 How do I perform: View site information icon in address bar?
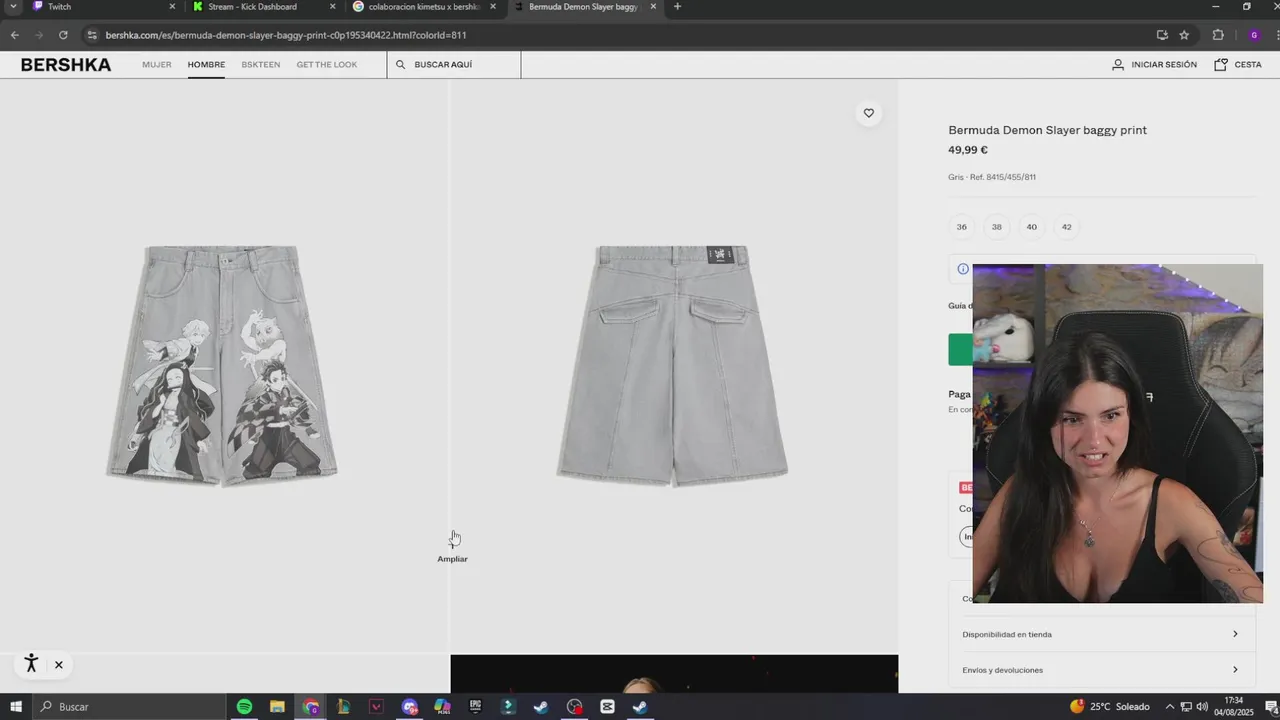(92, 35)
